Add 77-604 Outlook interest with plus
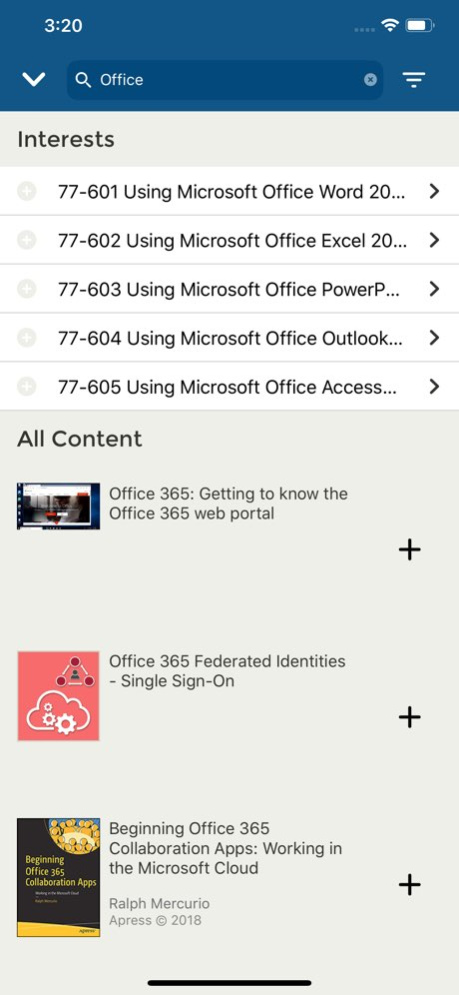The height and width of the screenshot is (995, 459). click(x=27, y=338)
